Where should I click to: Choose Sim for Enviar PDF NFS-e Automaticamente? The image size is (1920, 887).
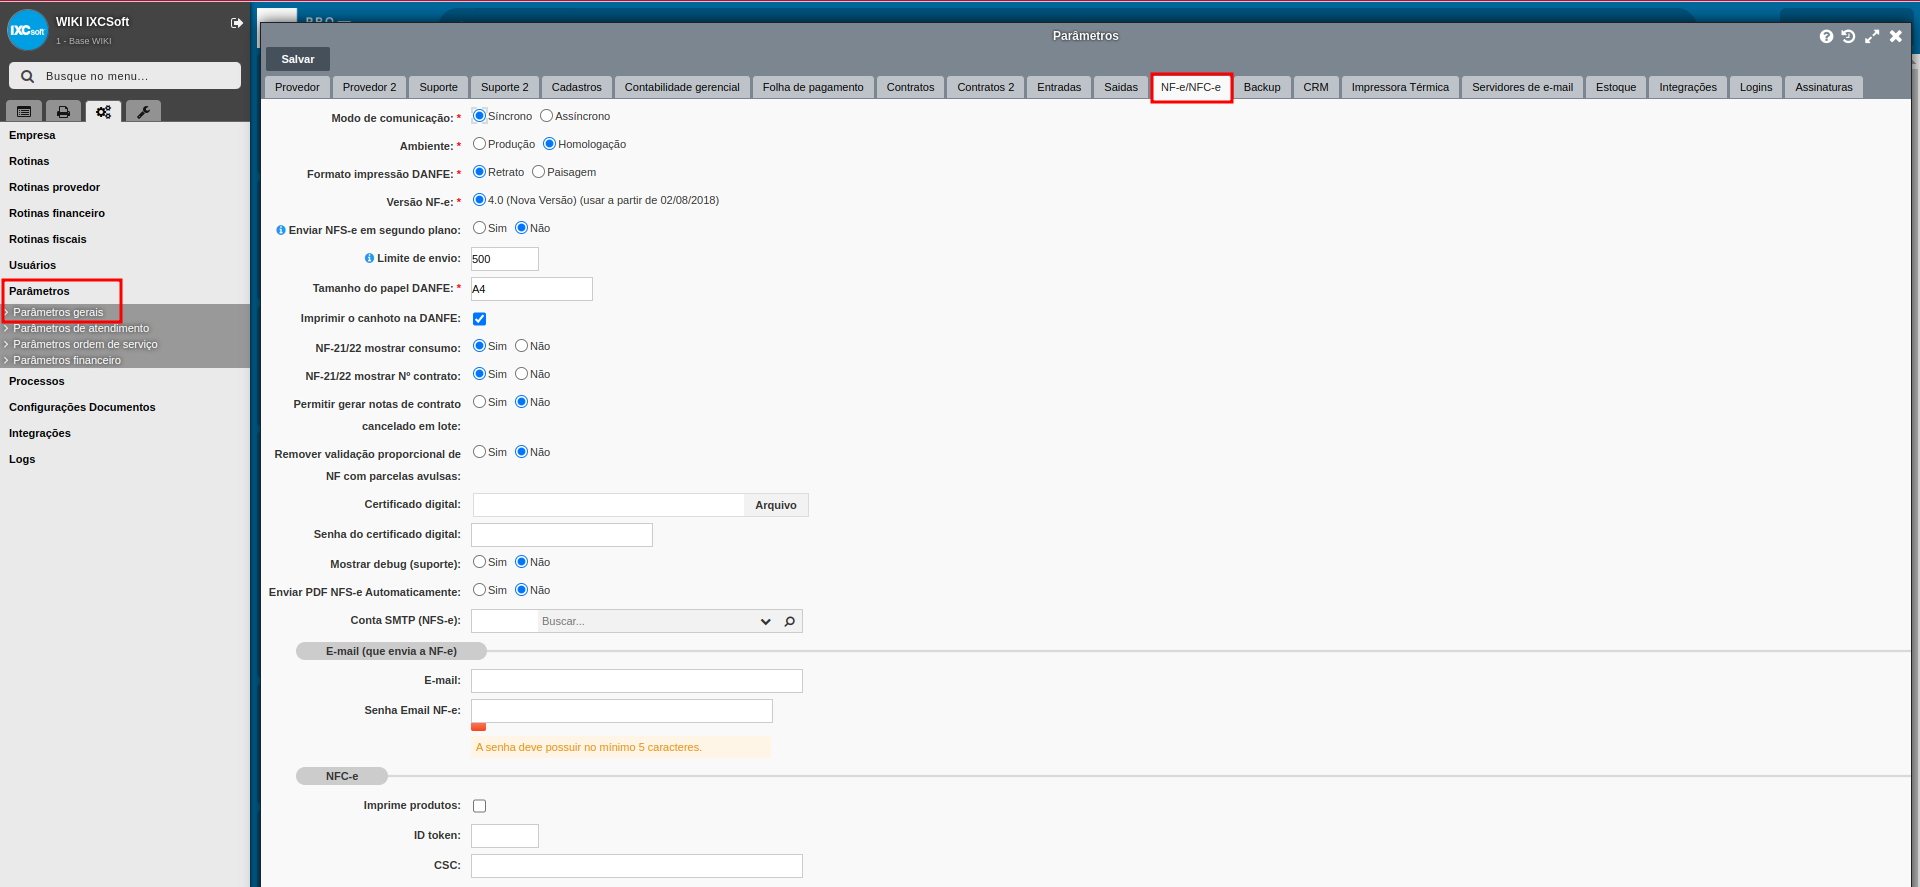479,590
